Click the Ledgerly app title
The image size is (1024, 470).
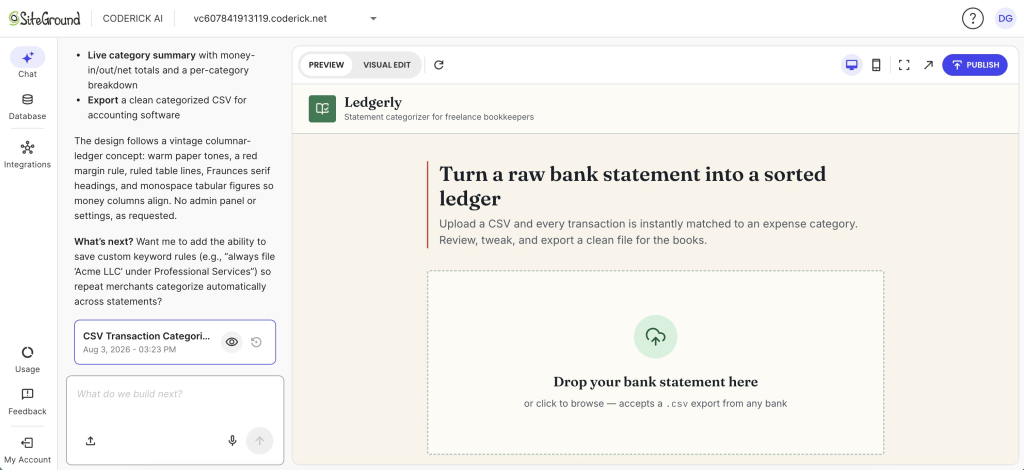[x=373, y=102]
